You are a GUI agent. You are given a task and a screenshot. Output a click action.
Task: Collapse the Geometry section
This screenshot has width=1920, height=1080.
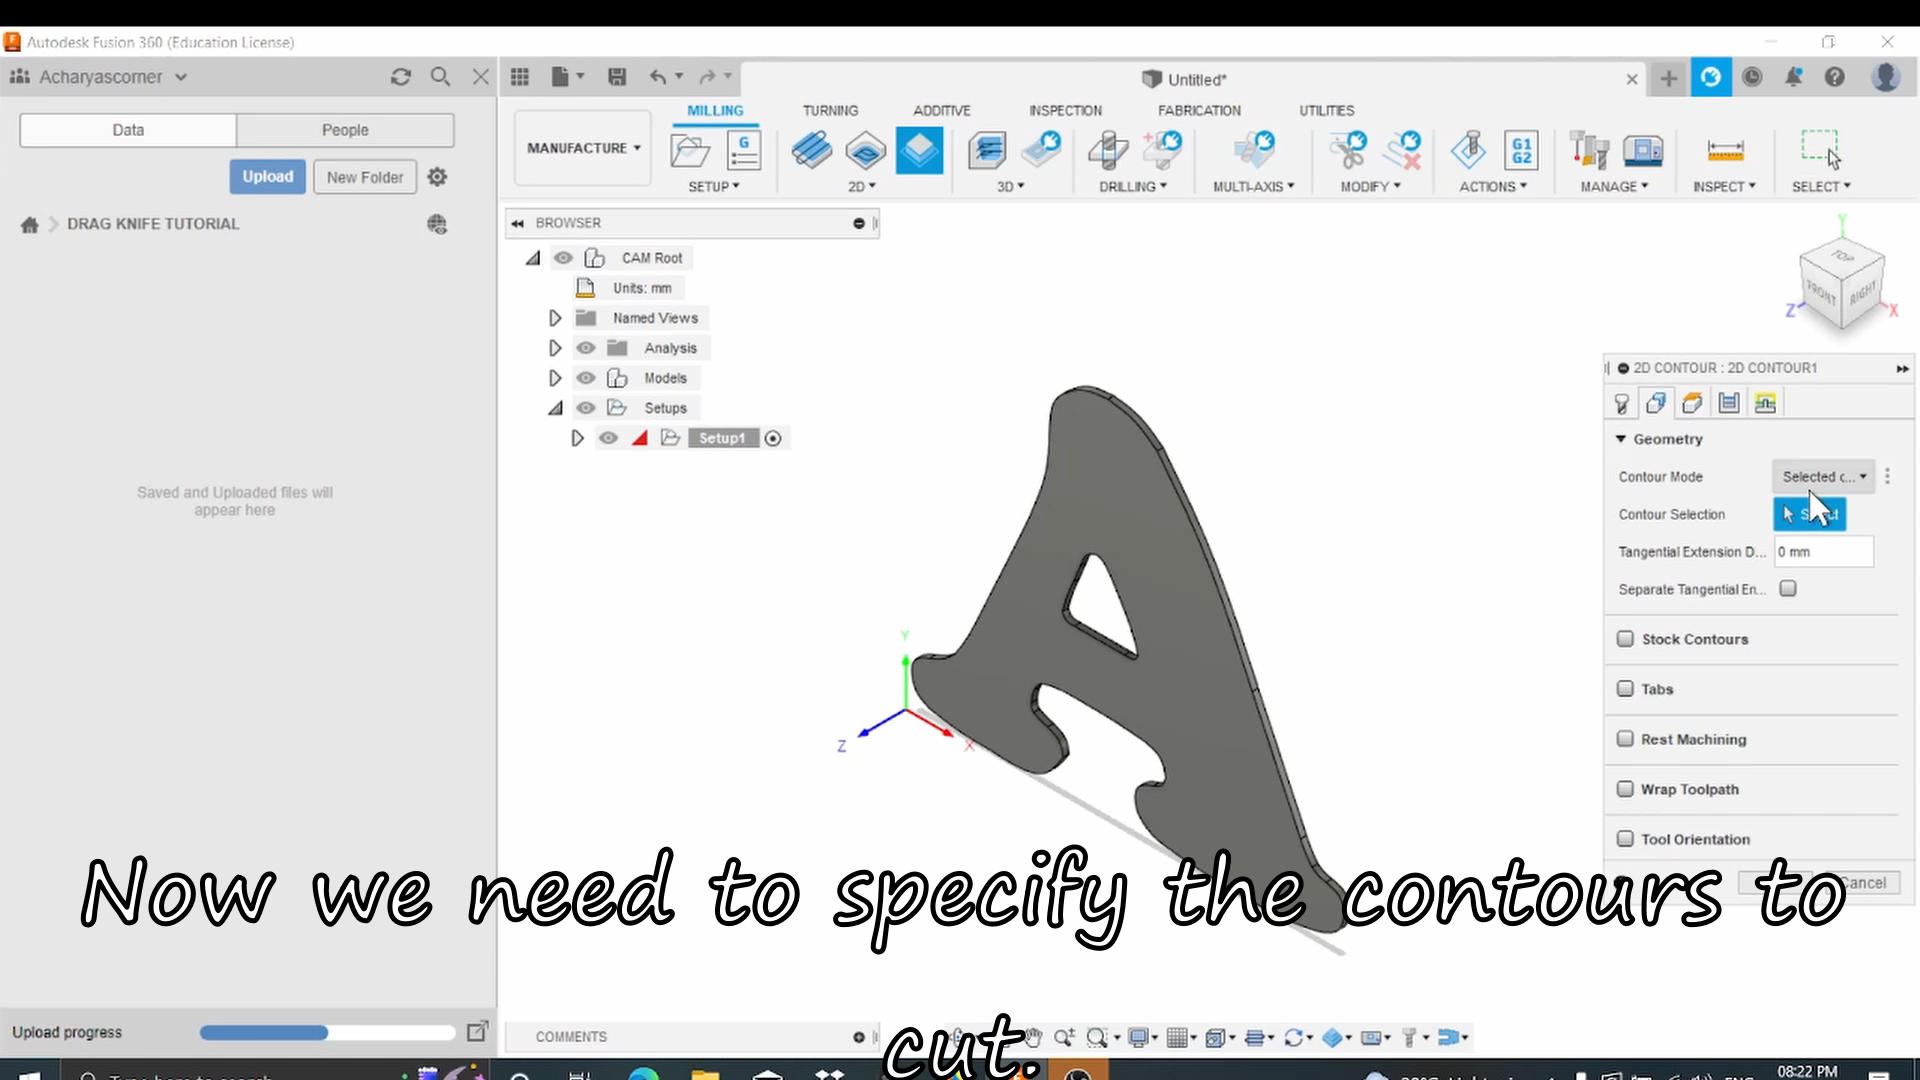pyautogui.click(x=1621, y=439)
